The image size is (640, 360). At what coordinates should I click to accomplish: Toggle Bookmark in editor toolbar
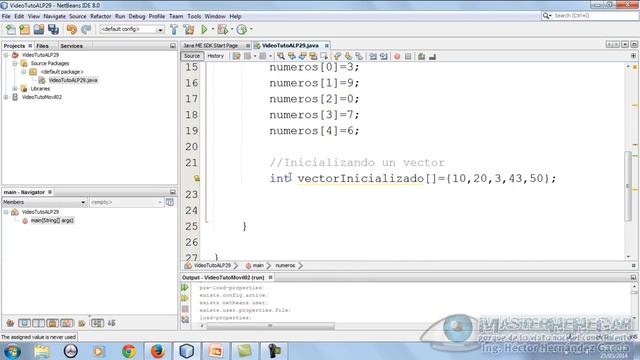pyautogui.click(x=359, y=56)
